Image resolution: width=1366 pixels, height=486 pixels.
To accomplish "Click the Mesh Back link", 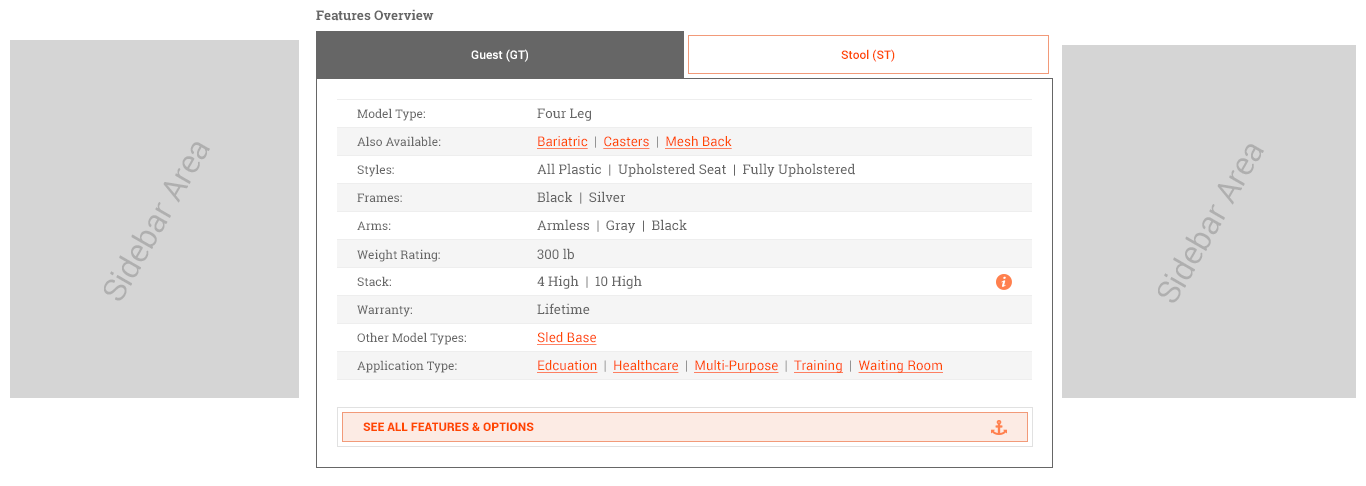I will (x=698, y=142).
